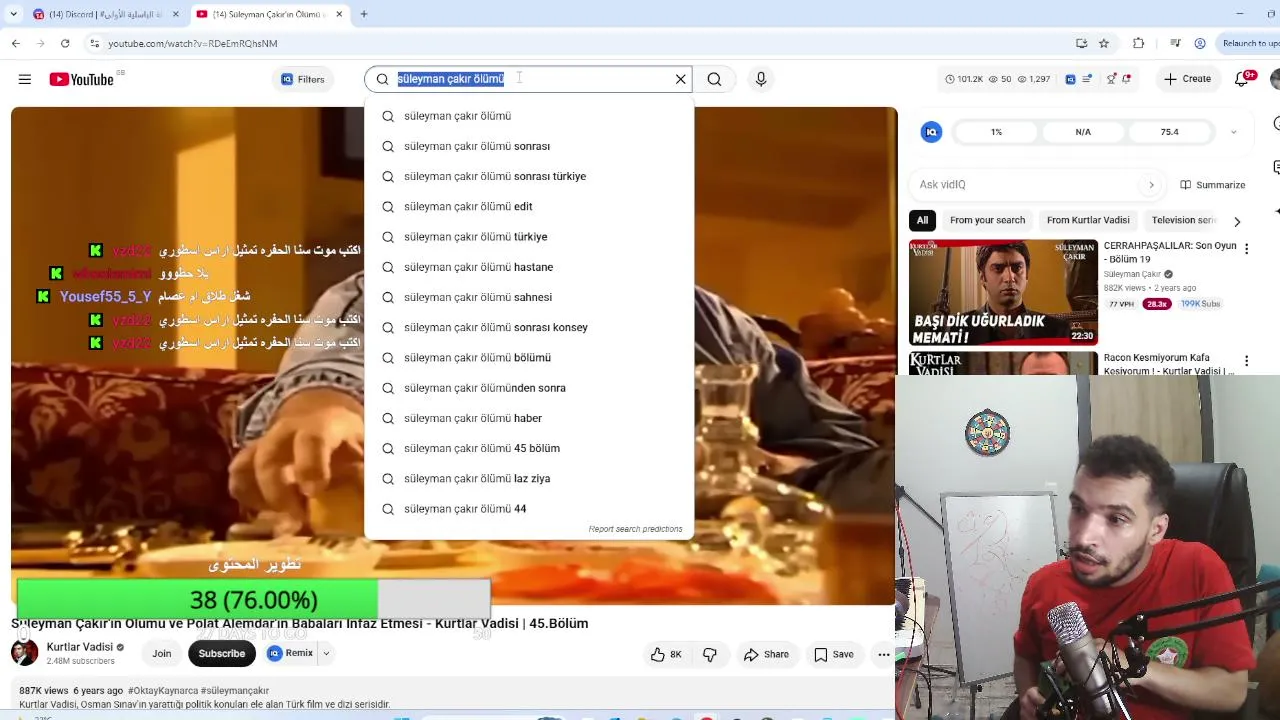This screenshot has height=720, width=1280.
Task: Click "Report search predictions" link
Action: click(x=635, y=529)
